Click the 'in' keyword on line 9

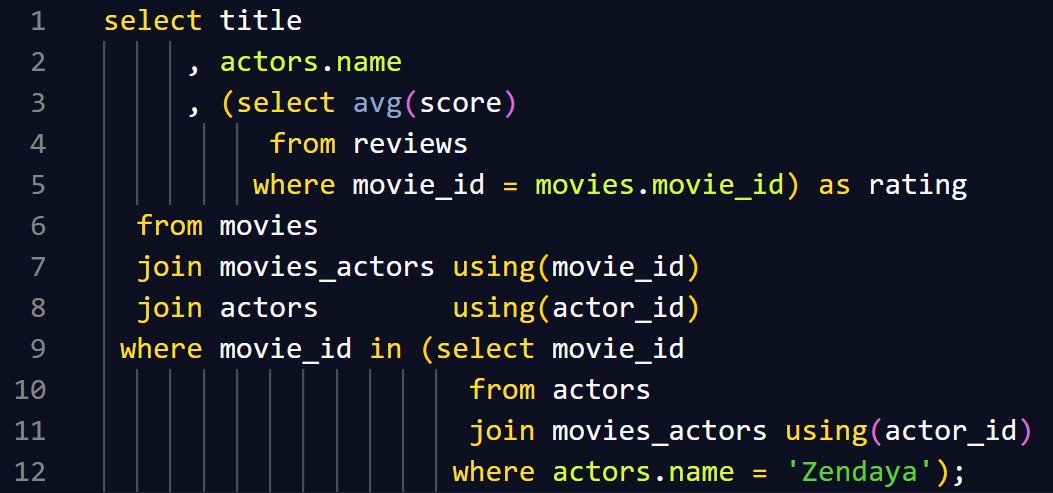[x=385, y=349]
